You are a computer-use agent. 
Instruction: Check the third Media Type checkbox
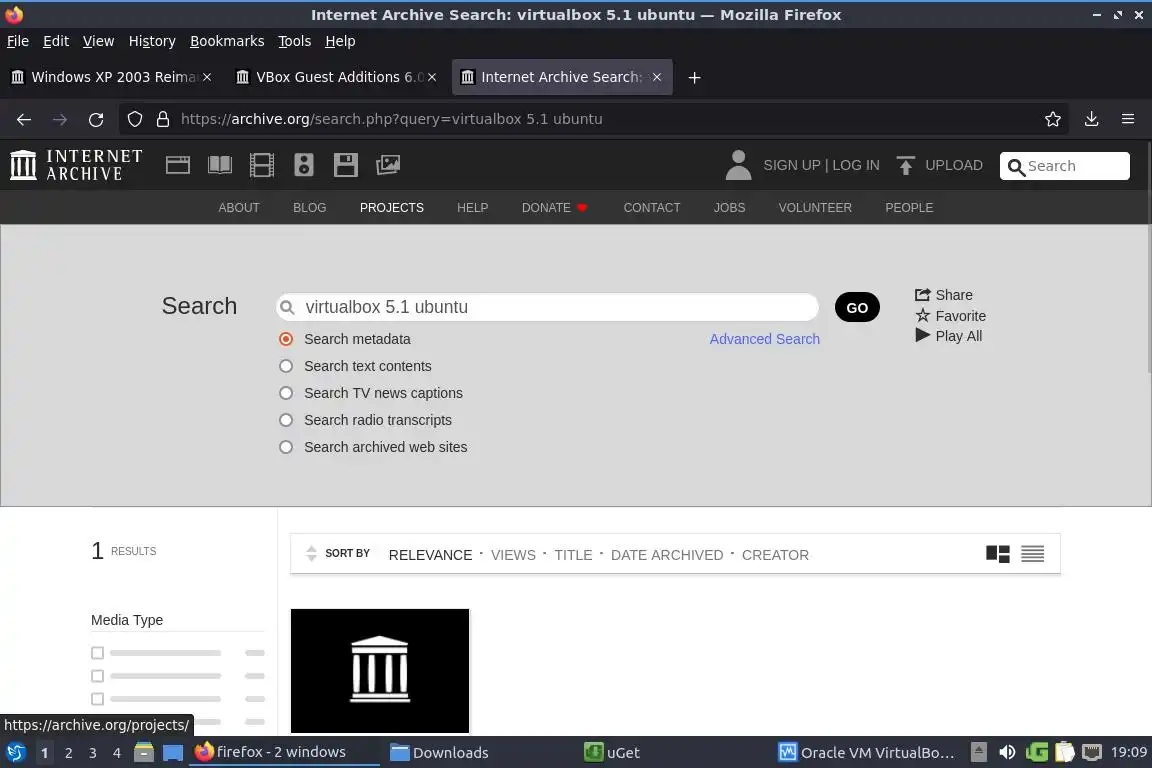(x=97, y=698)
